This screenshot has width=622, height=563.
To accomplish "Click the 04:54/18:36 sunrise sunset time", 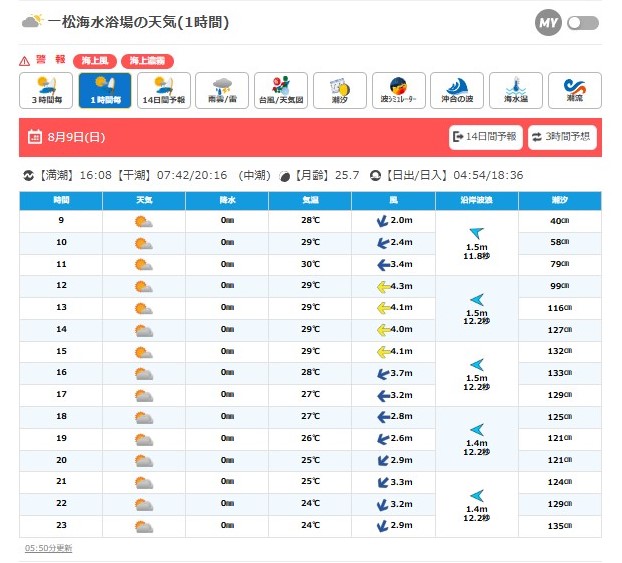I will click(x=488, y=175).
